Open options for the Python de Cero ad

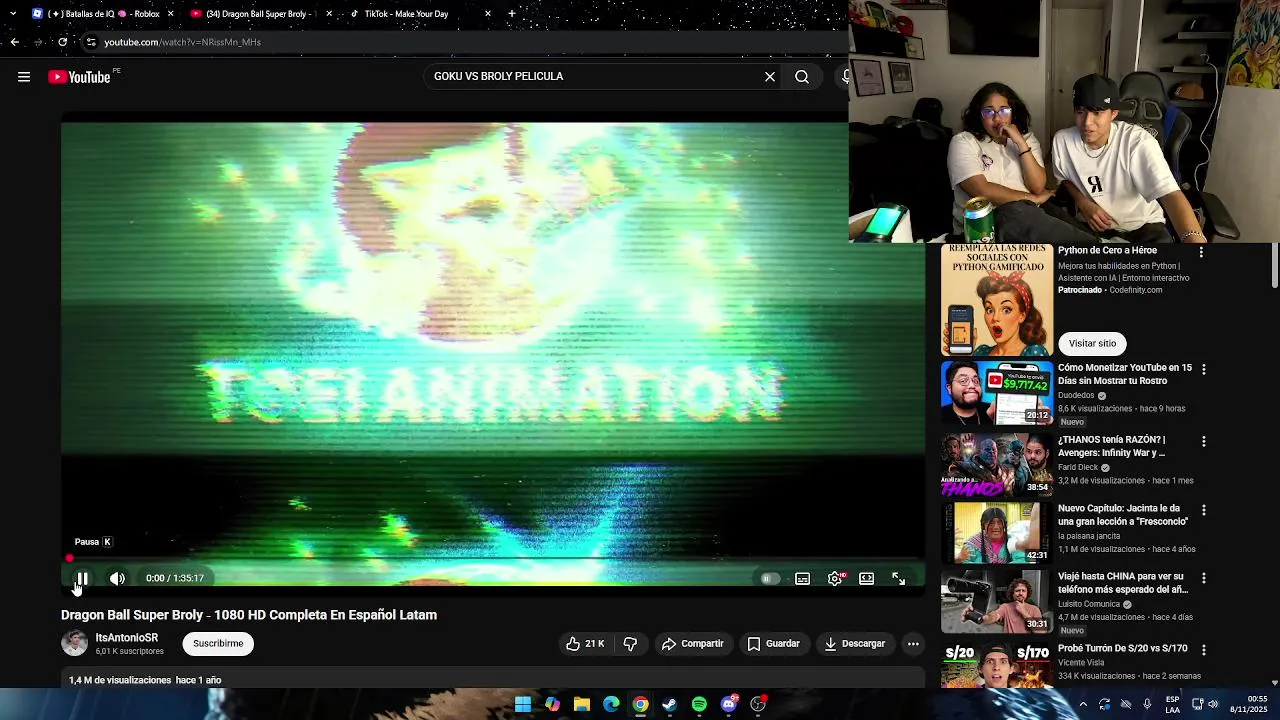1201,252
